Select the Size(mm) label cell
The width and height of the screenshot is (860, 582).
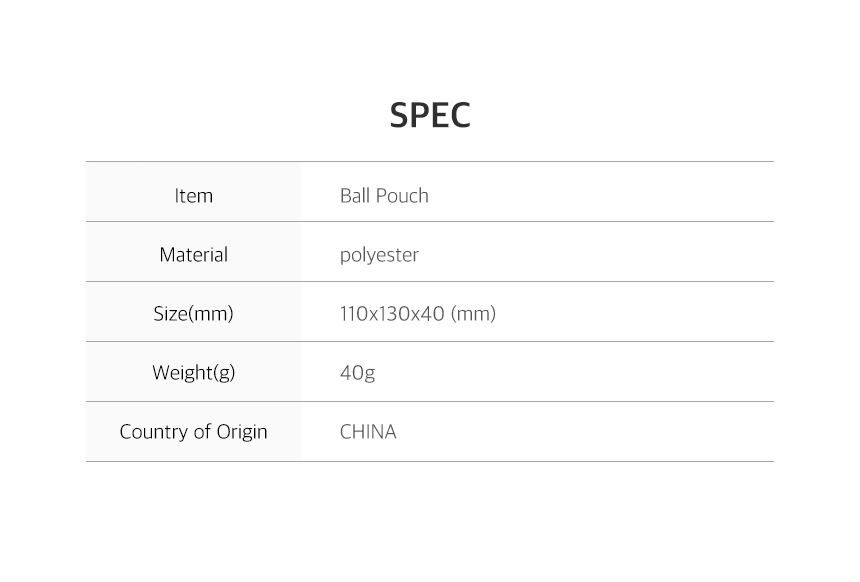point(193,312)
